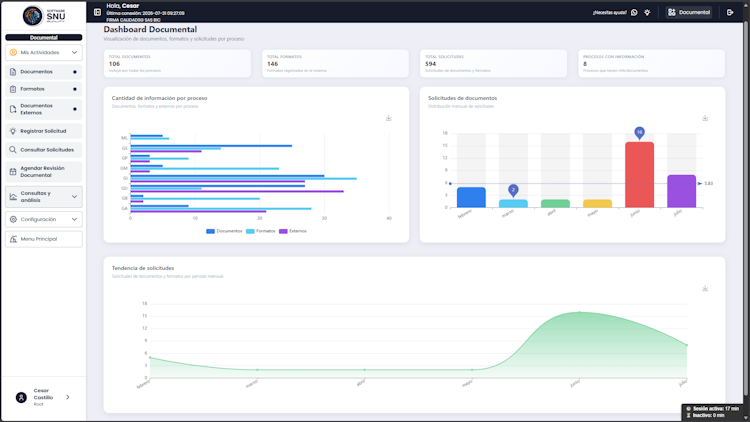Click the logout icon in header
Screen dimensions: 750x422
730,12
